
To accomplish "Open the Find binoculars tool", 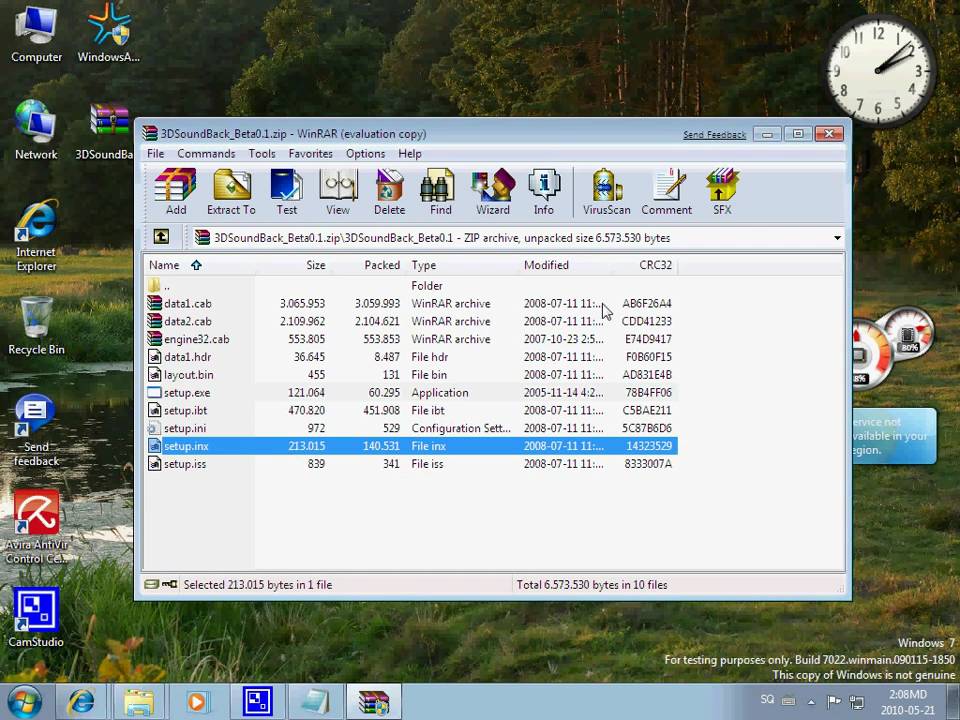I will click(440, 192).
